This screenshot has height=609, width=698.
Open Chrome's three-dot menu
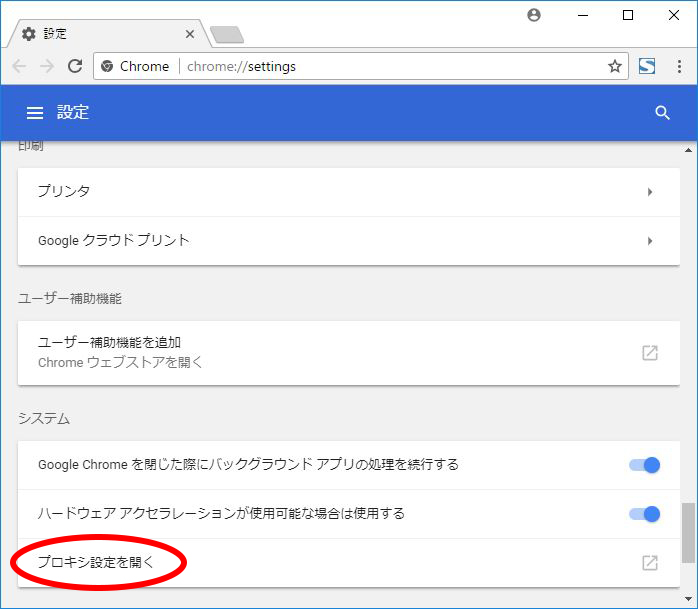point(679,66)
